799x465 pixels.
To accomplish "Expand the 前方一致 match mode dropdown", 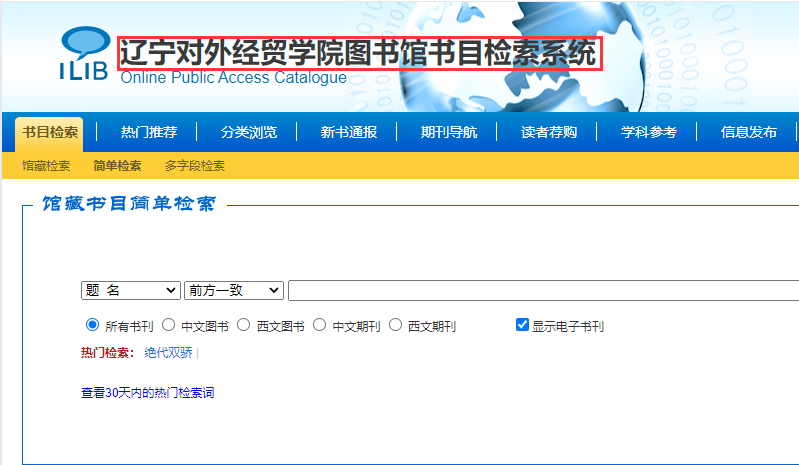I will [x=234, y=290].
